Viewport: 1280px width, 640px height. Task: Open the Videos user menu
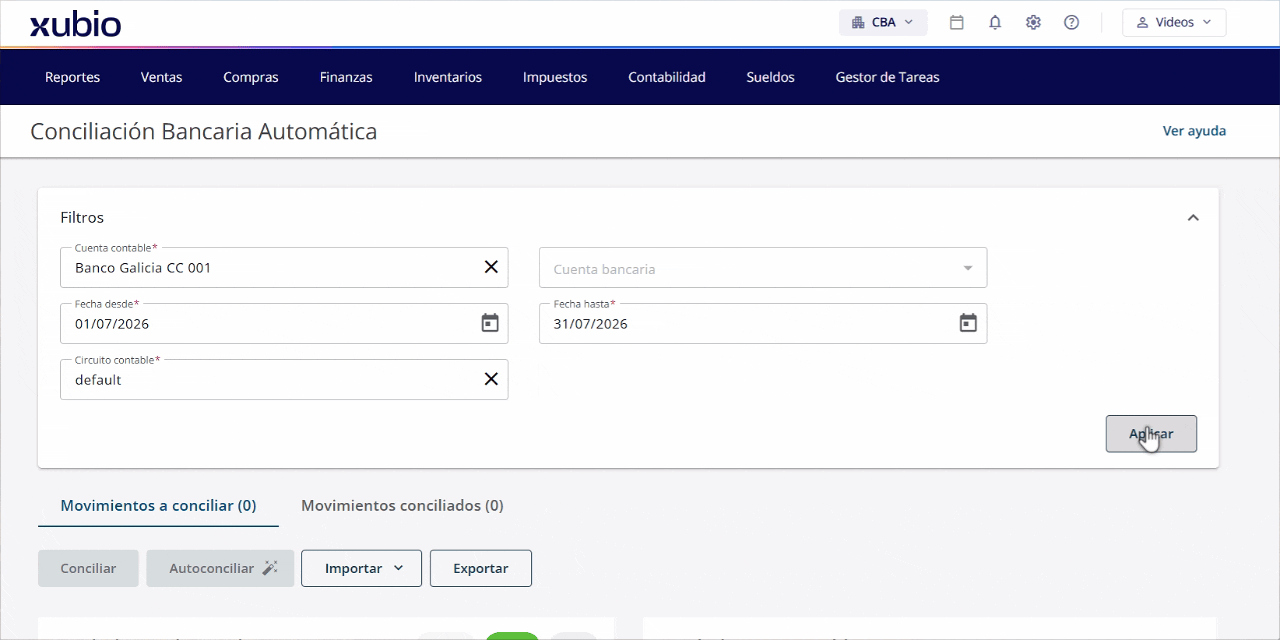(1174, 22)
